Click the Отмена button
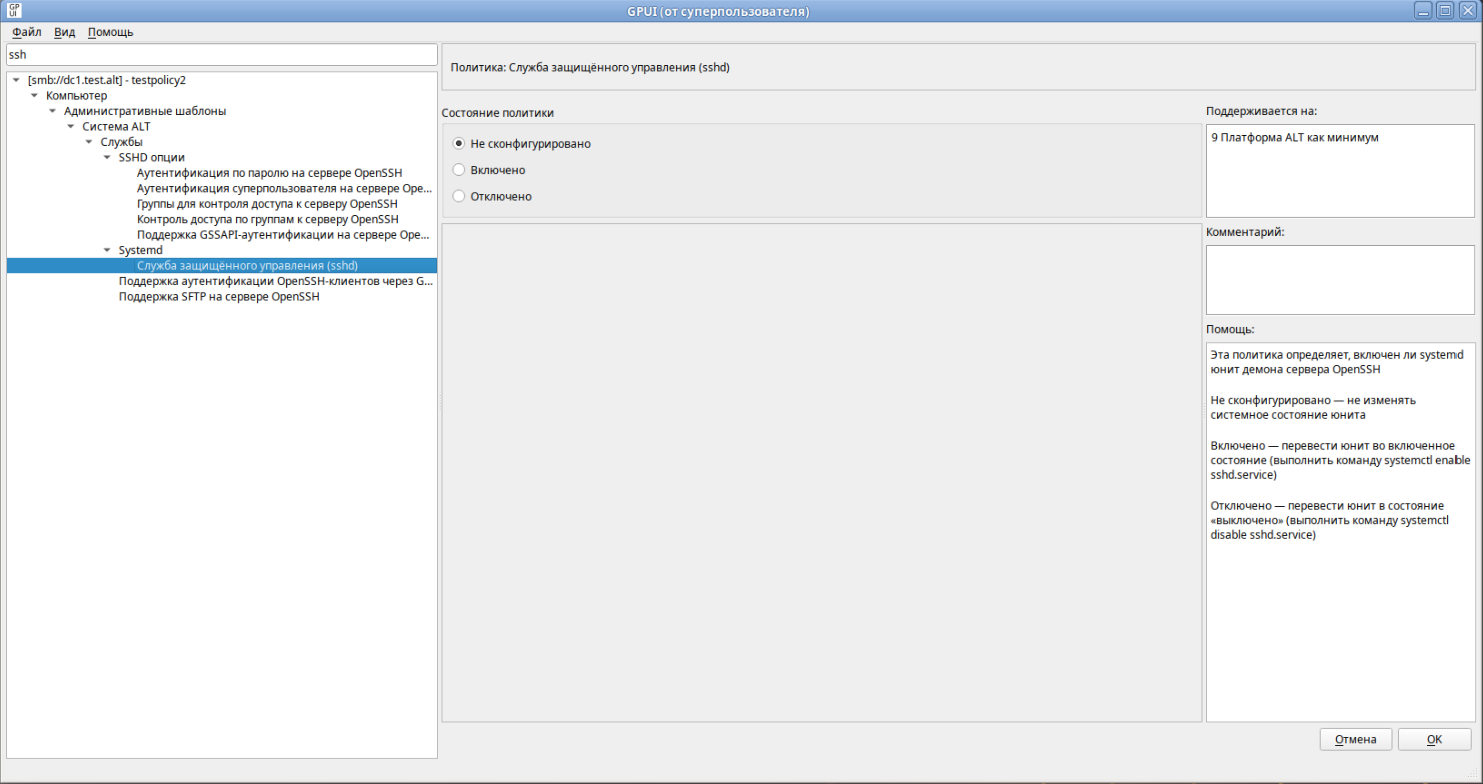1483x784 pixels. [x=1356, y=740]
